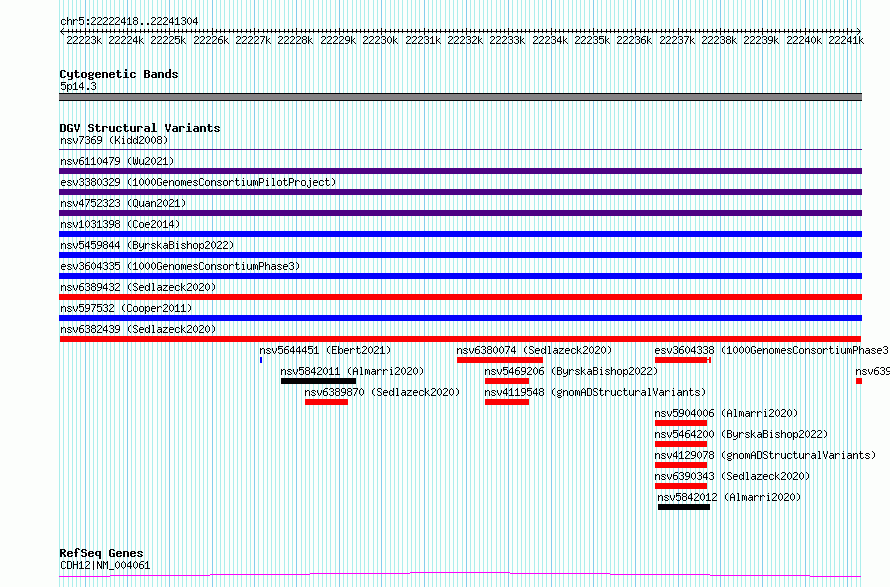Click the RefSeq Genes track title

101,553
